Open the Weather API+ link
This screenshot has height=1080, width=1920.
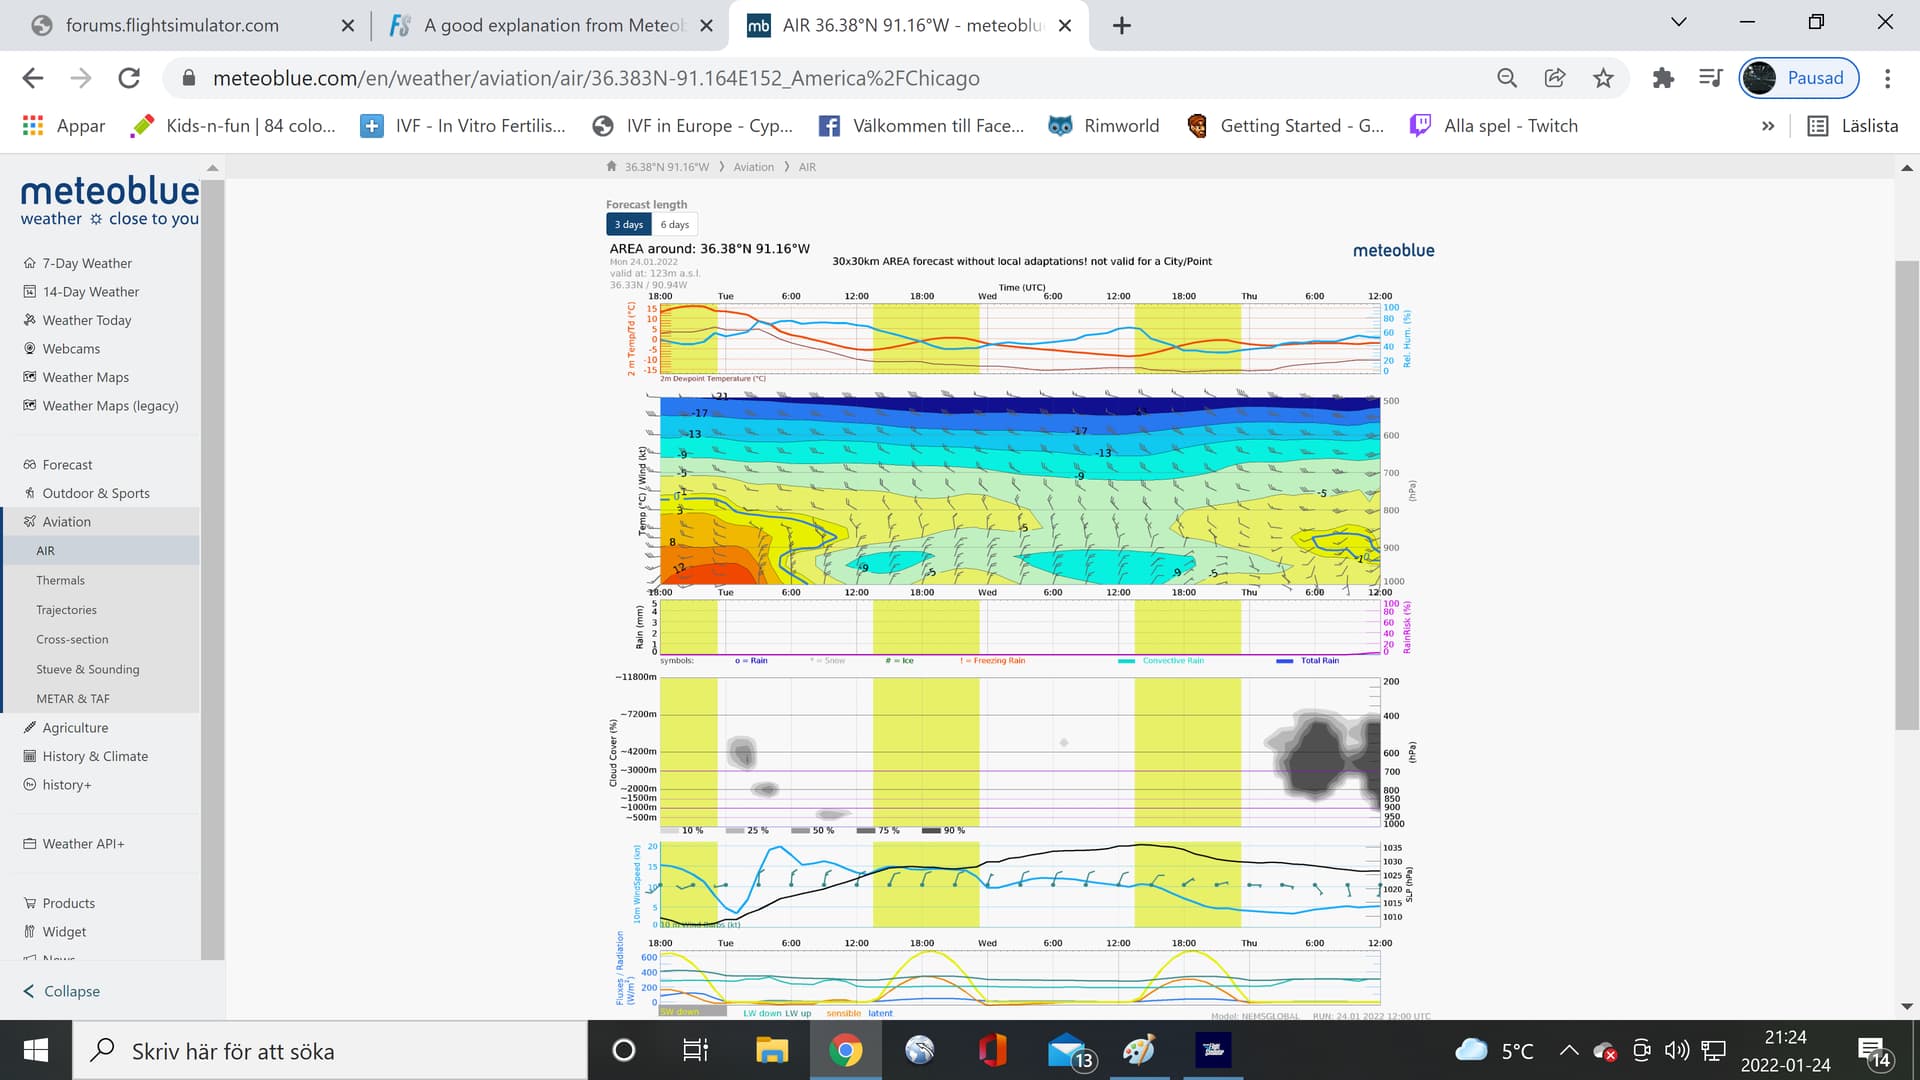82,843
